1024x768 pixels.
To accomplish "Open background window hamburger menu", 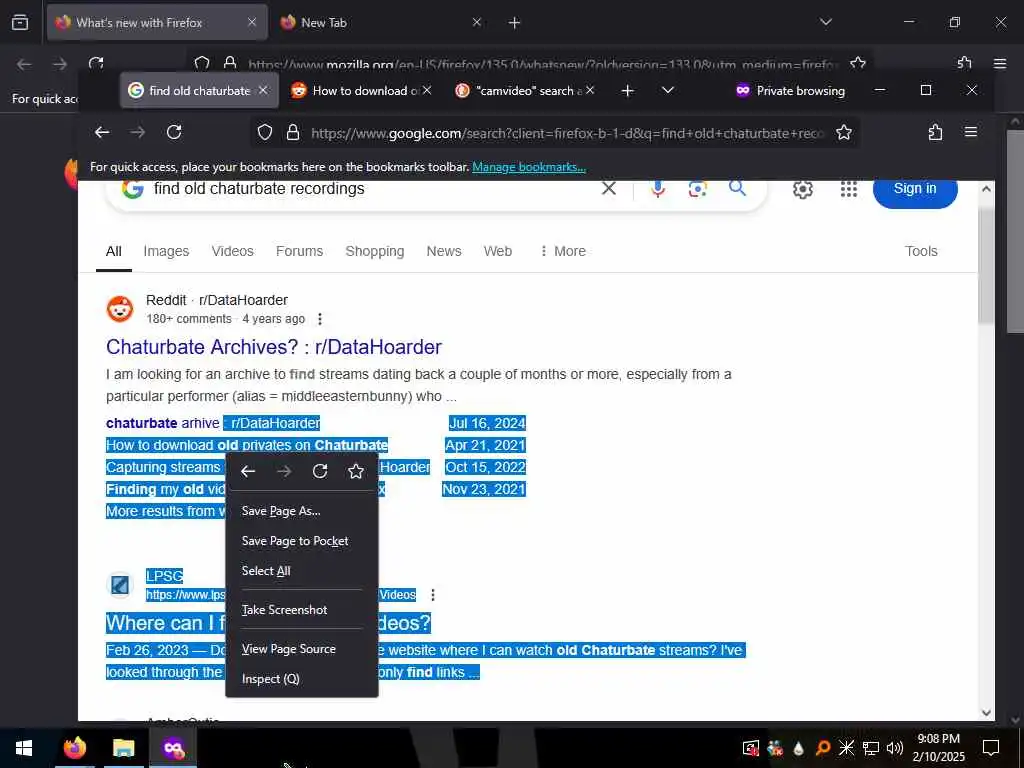I will pyautogui.click(x=1000, y=64).
